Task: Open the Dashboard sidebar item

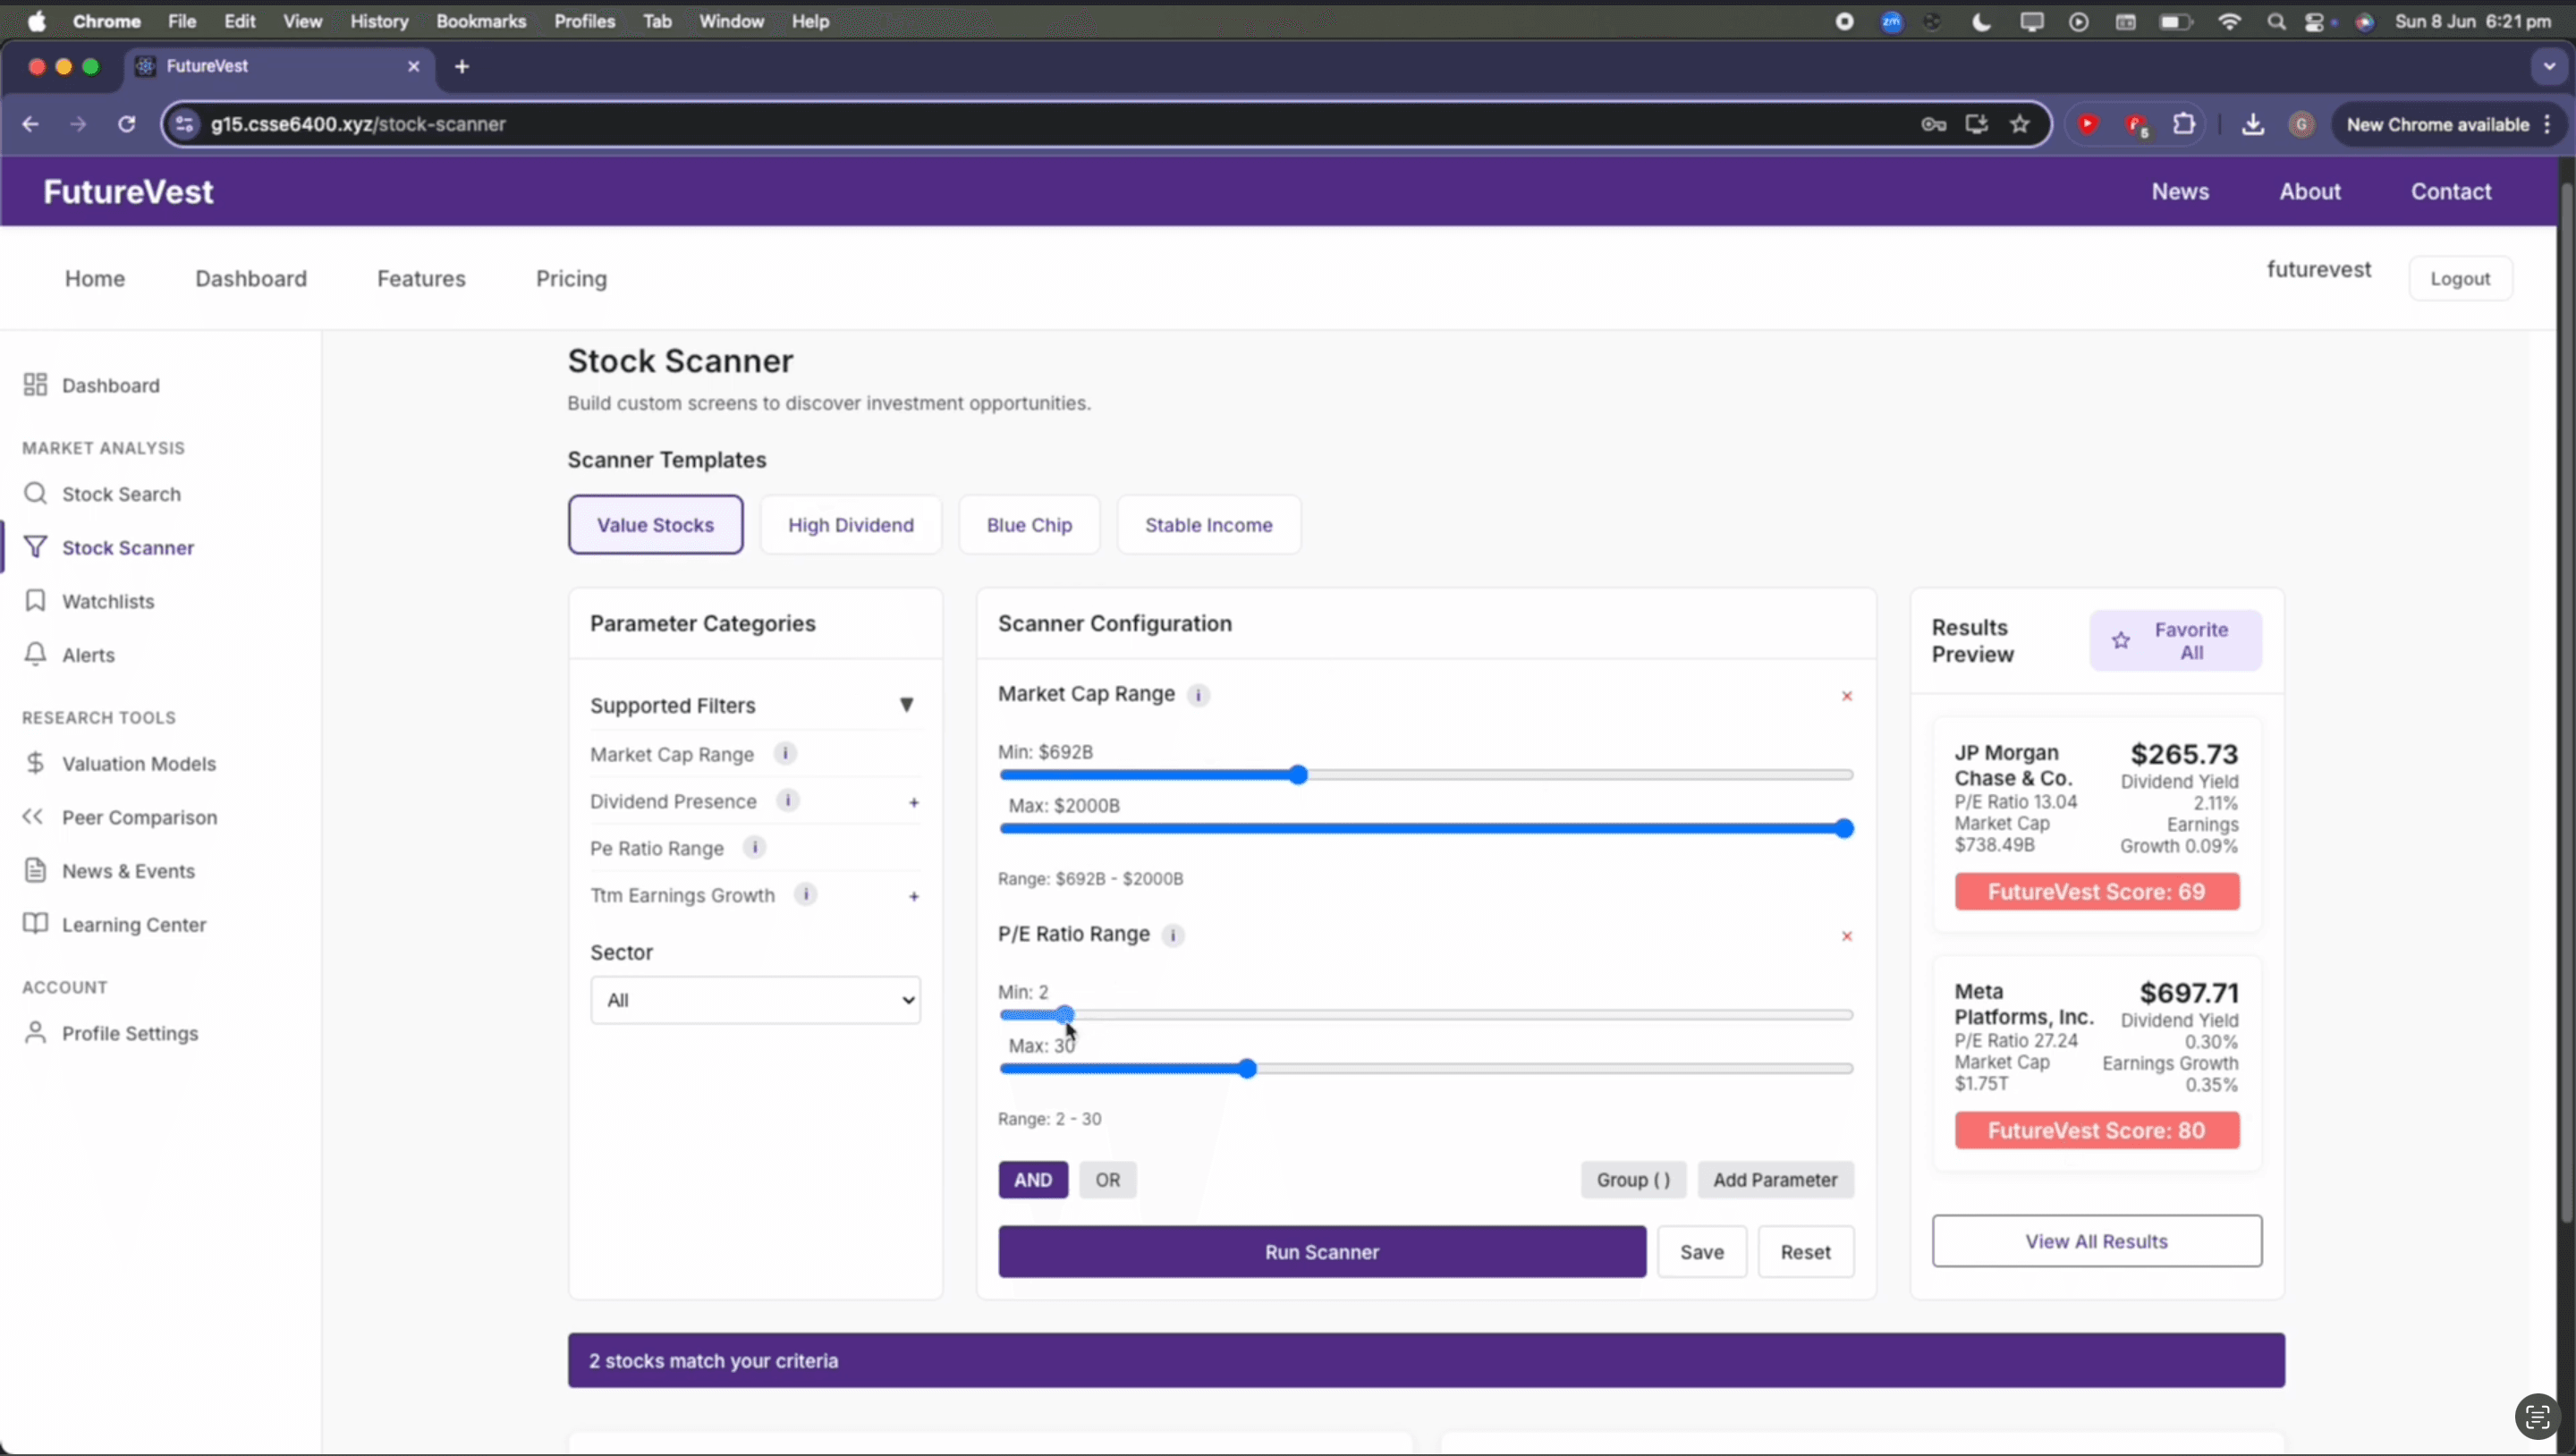Action: coord(92,385)
